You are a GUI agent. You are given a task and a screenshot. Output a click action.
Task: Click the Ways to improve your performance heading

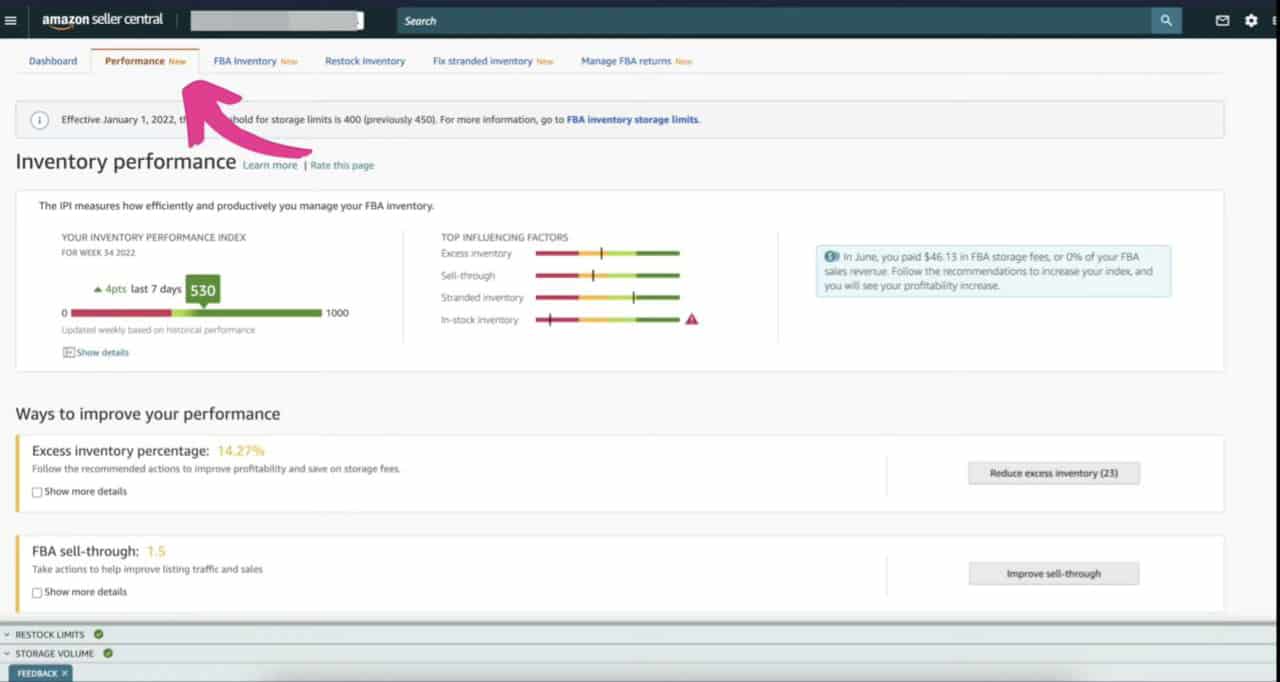click(x=148, y=414)
